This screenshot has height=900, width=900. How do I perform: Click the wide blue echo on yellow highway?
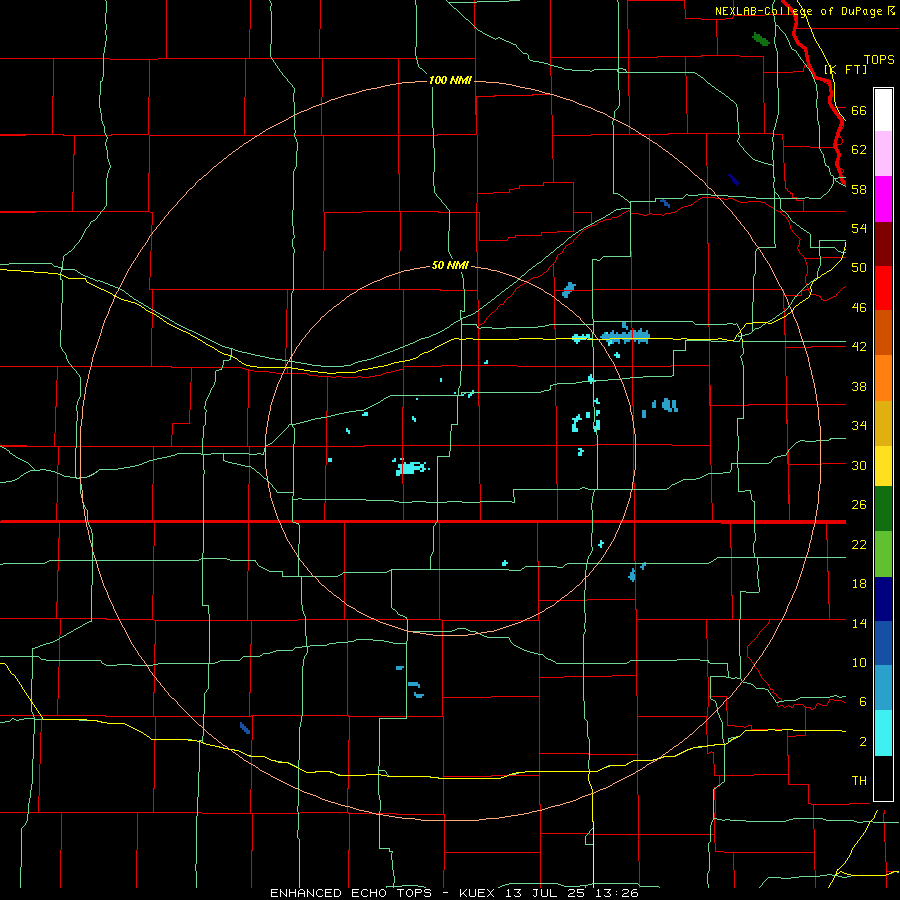coord(624,335)
